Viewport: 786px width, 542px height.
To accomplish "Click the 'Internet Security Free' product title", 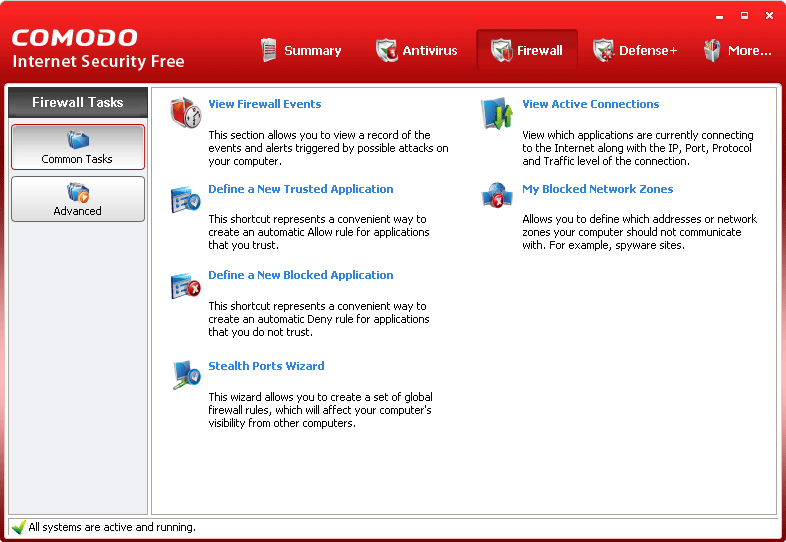I will click(98, 61).
